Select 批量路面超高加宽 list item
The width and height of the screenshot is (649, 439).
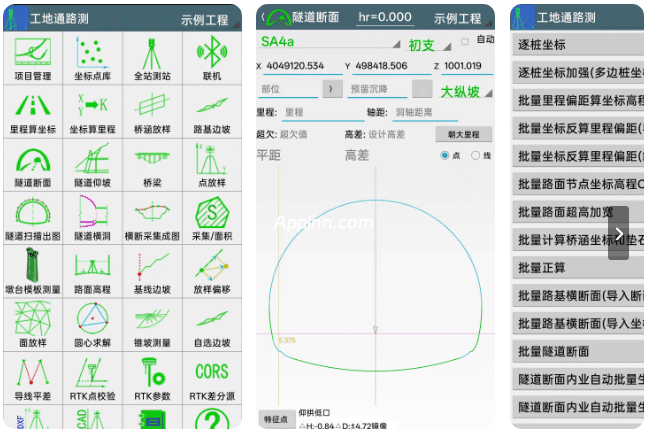click(x=578, y=212)
